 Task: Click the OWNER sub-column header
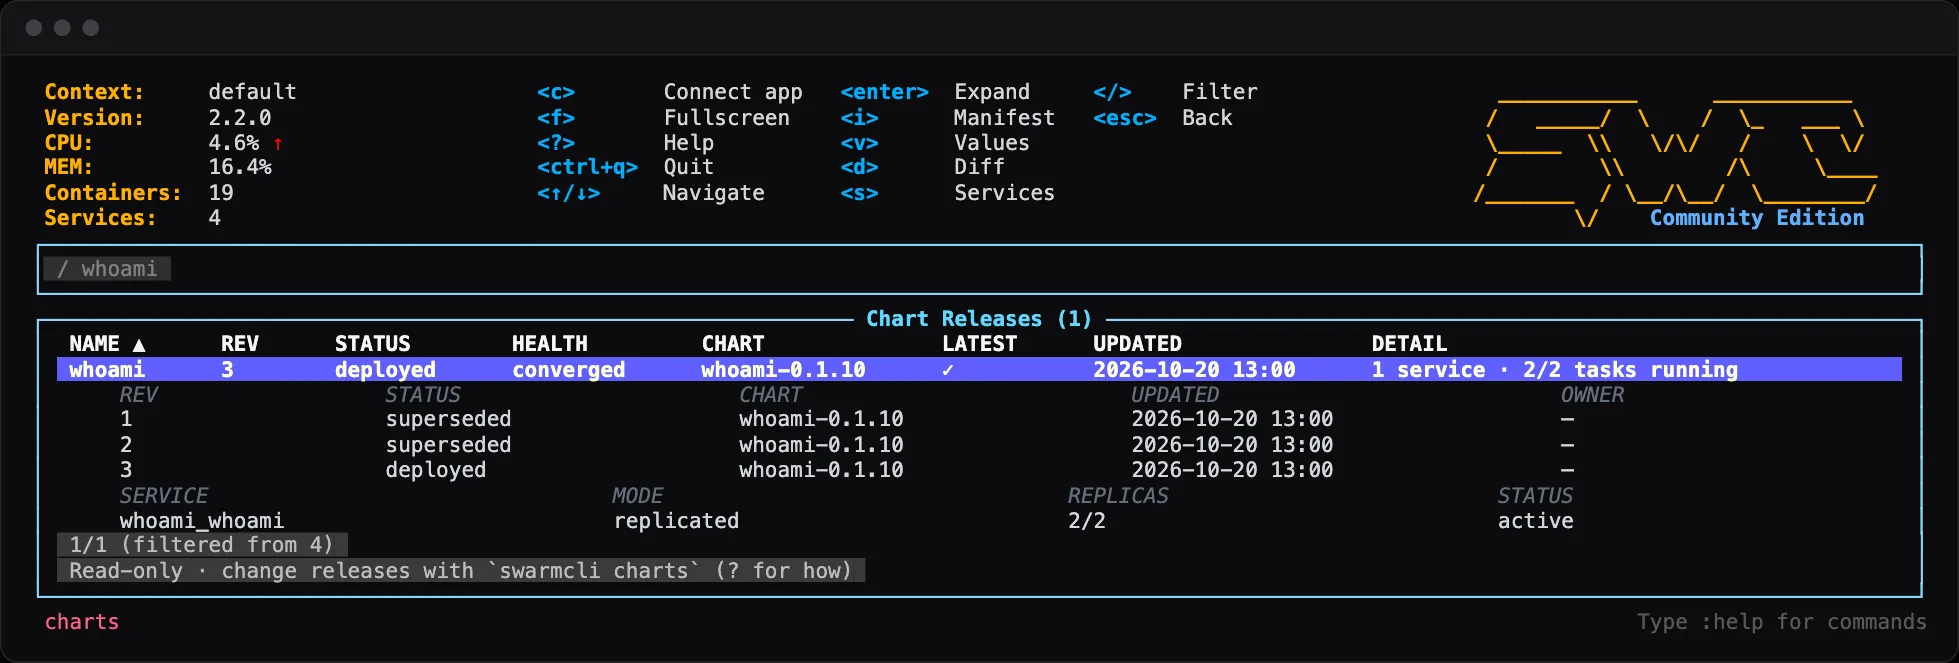(x=1593, y=395)
